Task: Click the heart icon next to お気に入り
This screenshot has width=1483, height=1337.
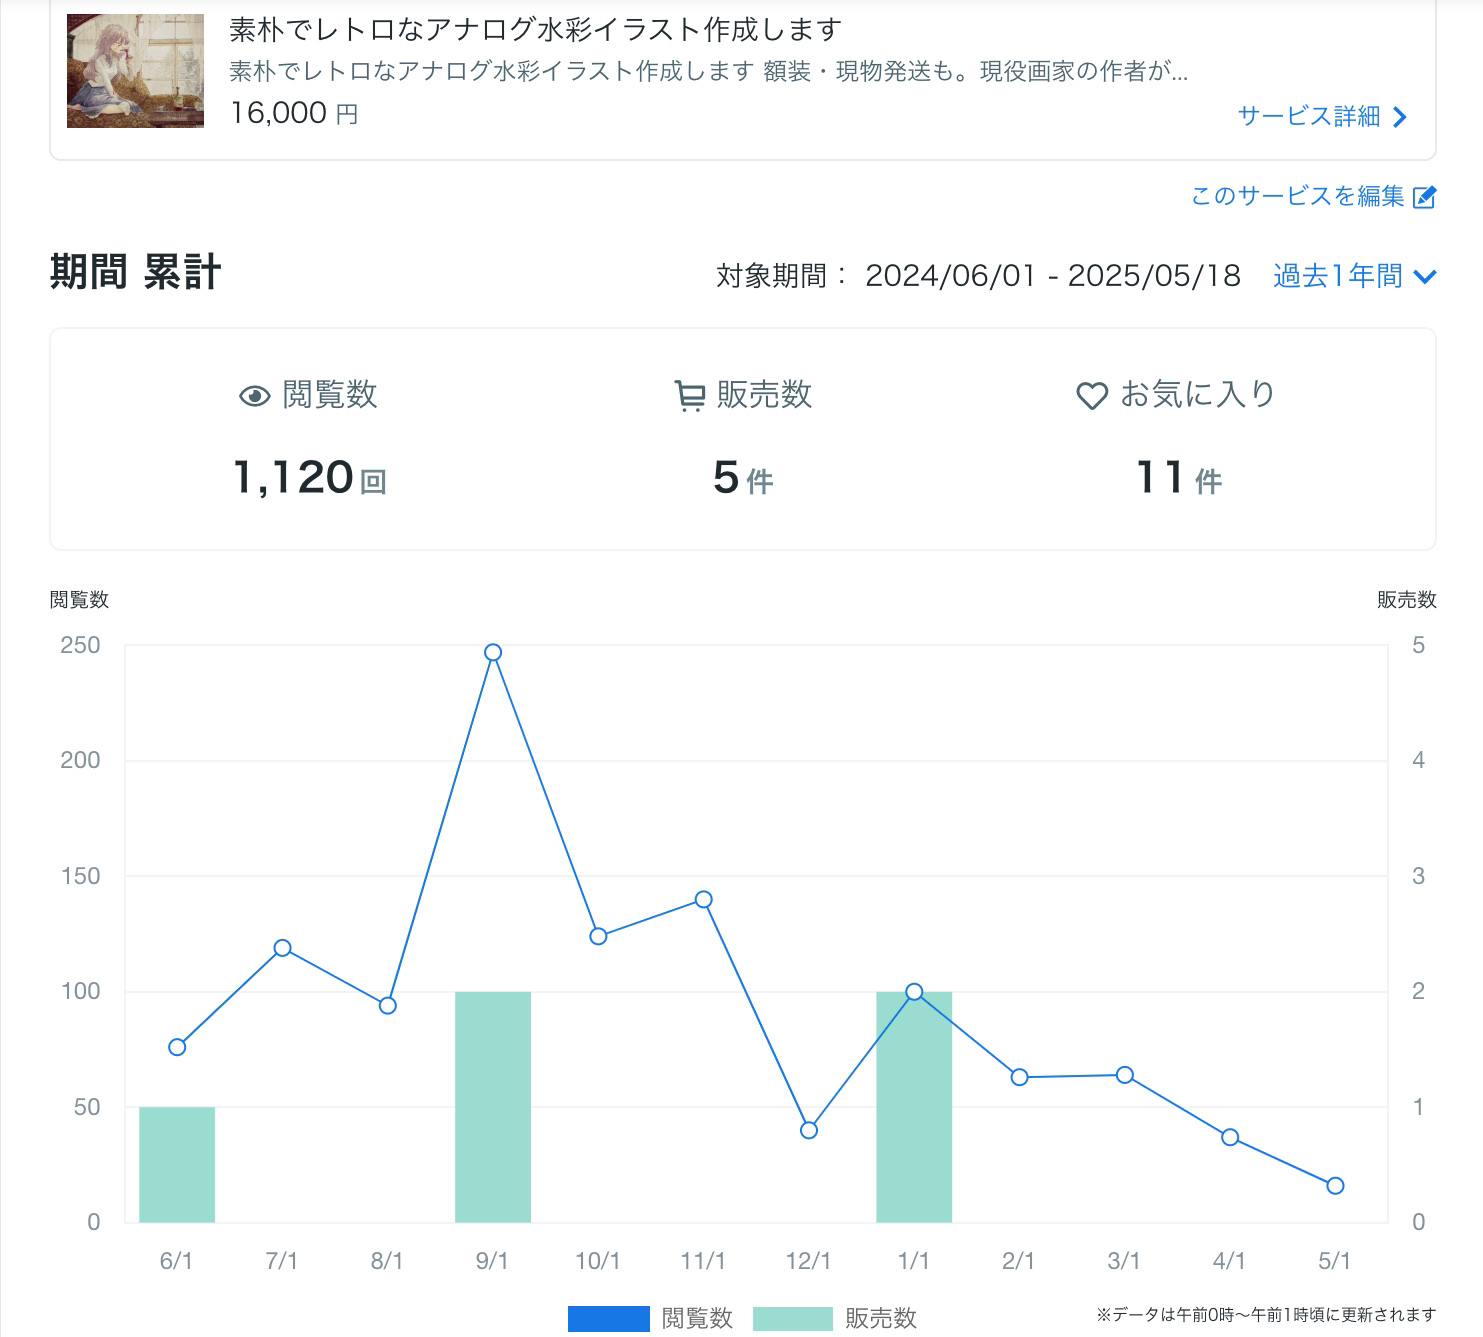Action: pos(1091,396)
